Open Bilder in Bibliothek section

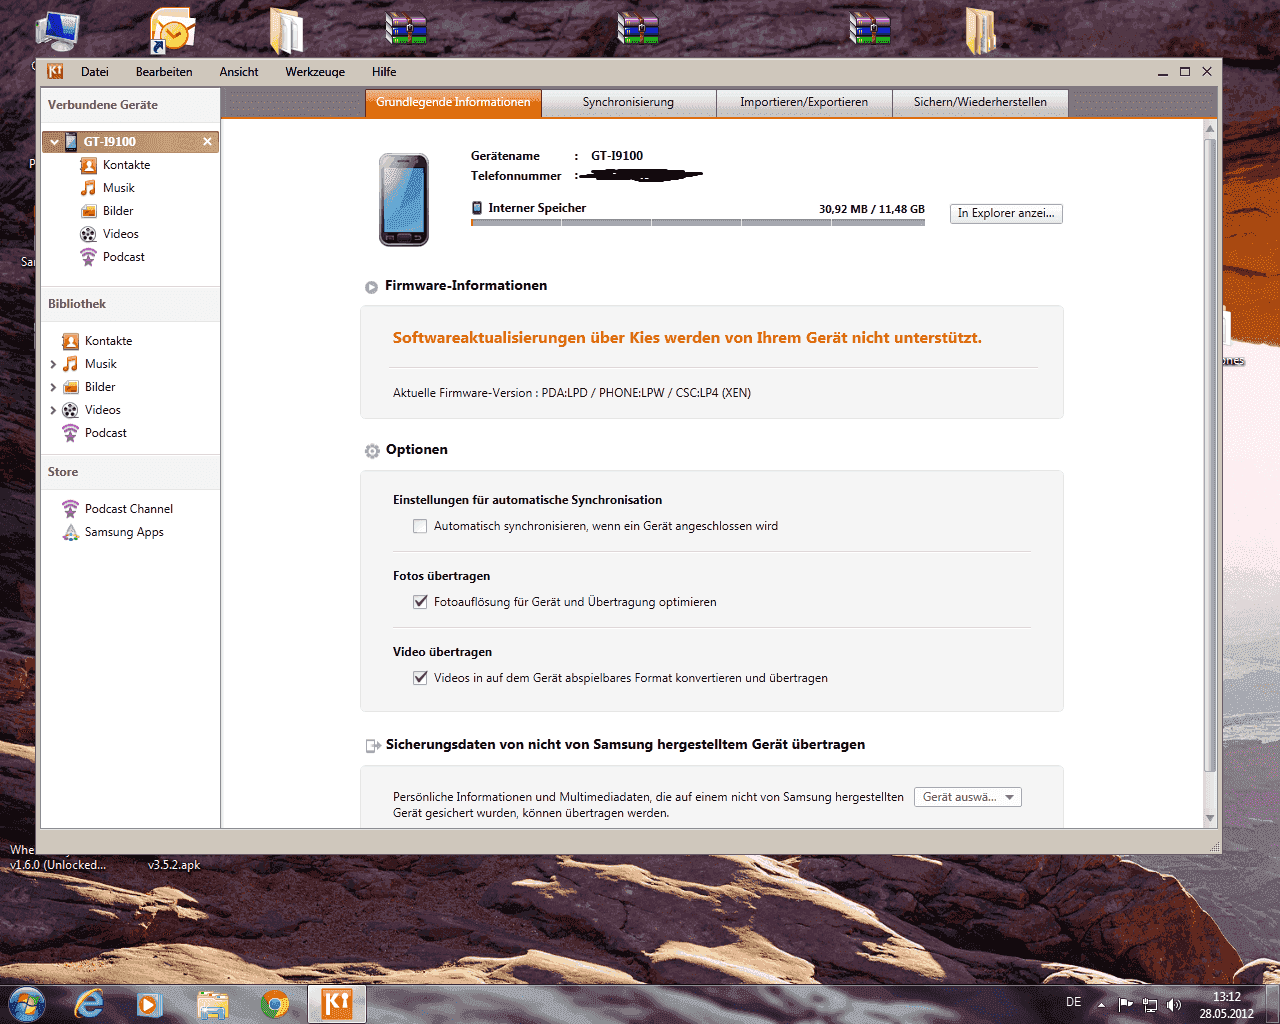(x=89, y=387)
